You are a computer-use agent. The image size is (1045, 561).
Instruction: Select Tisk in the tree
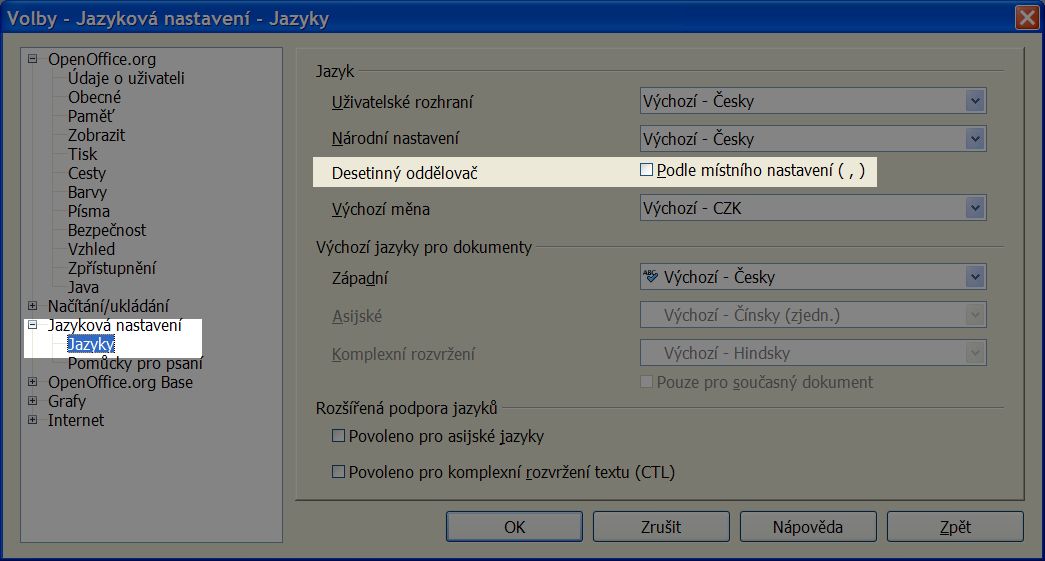tap(82, 154)
